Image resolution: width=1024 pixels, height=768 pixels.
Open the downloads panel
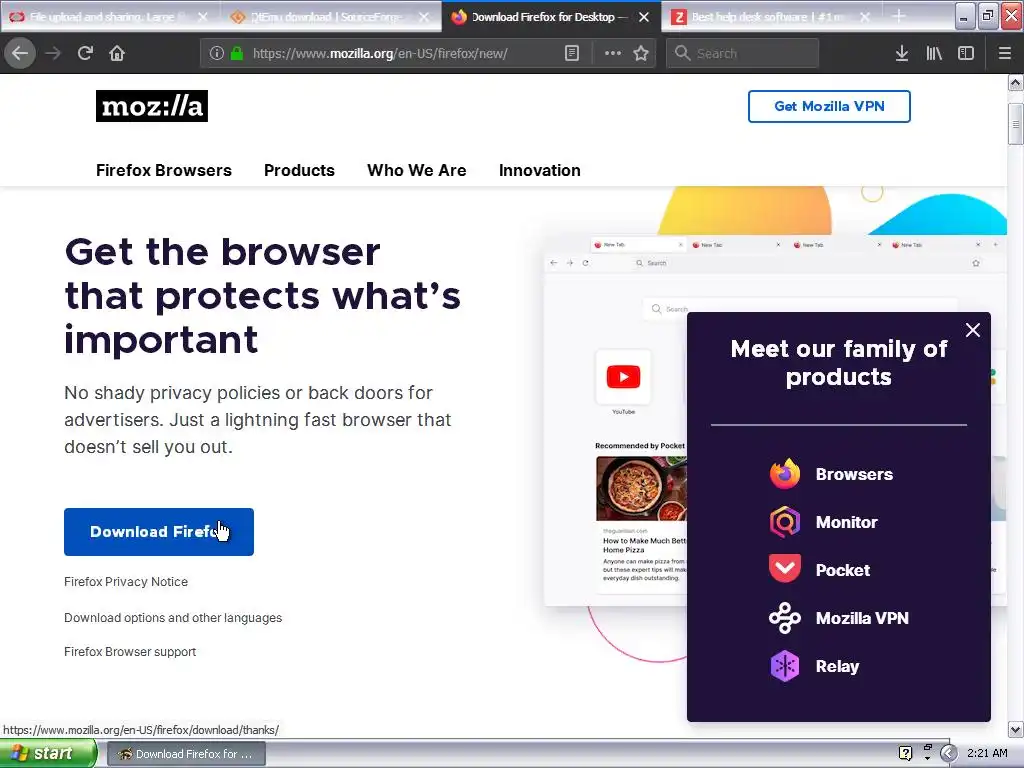click(902, 53)
